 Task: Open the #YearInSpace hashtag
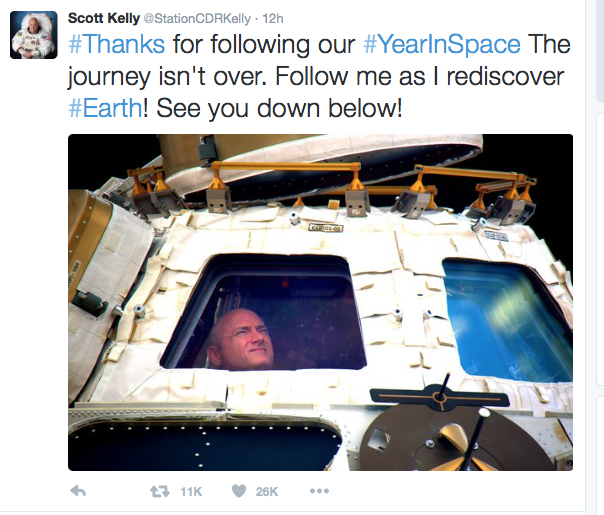[442, 45]
